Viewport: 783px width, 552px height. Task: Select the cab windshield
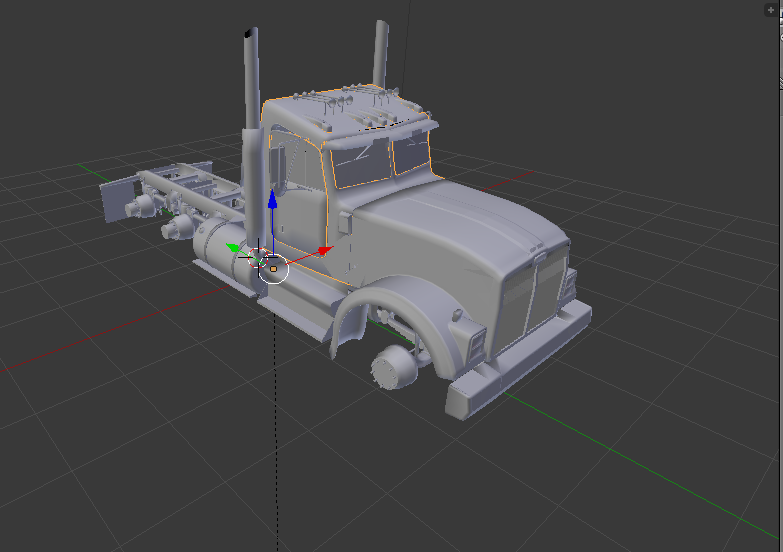[381, 160]
